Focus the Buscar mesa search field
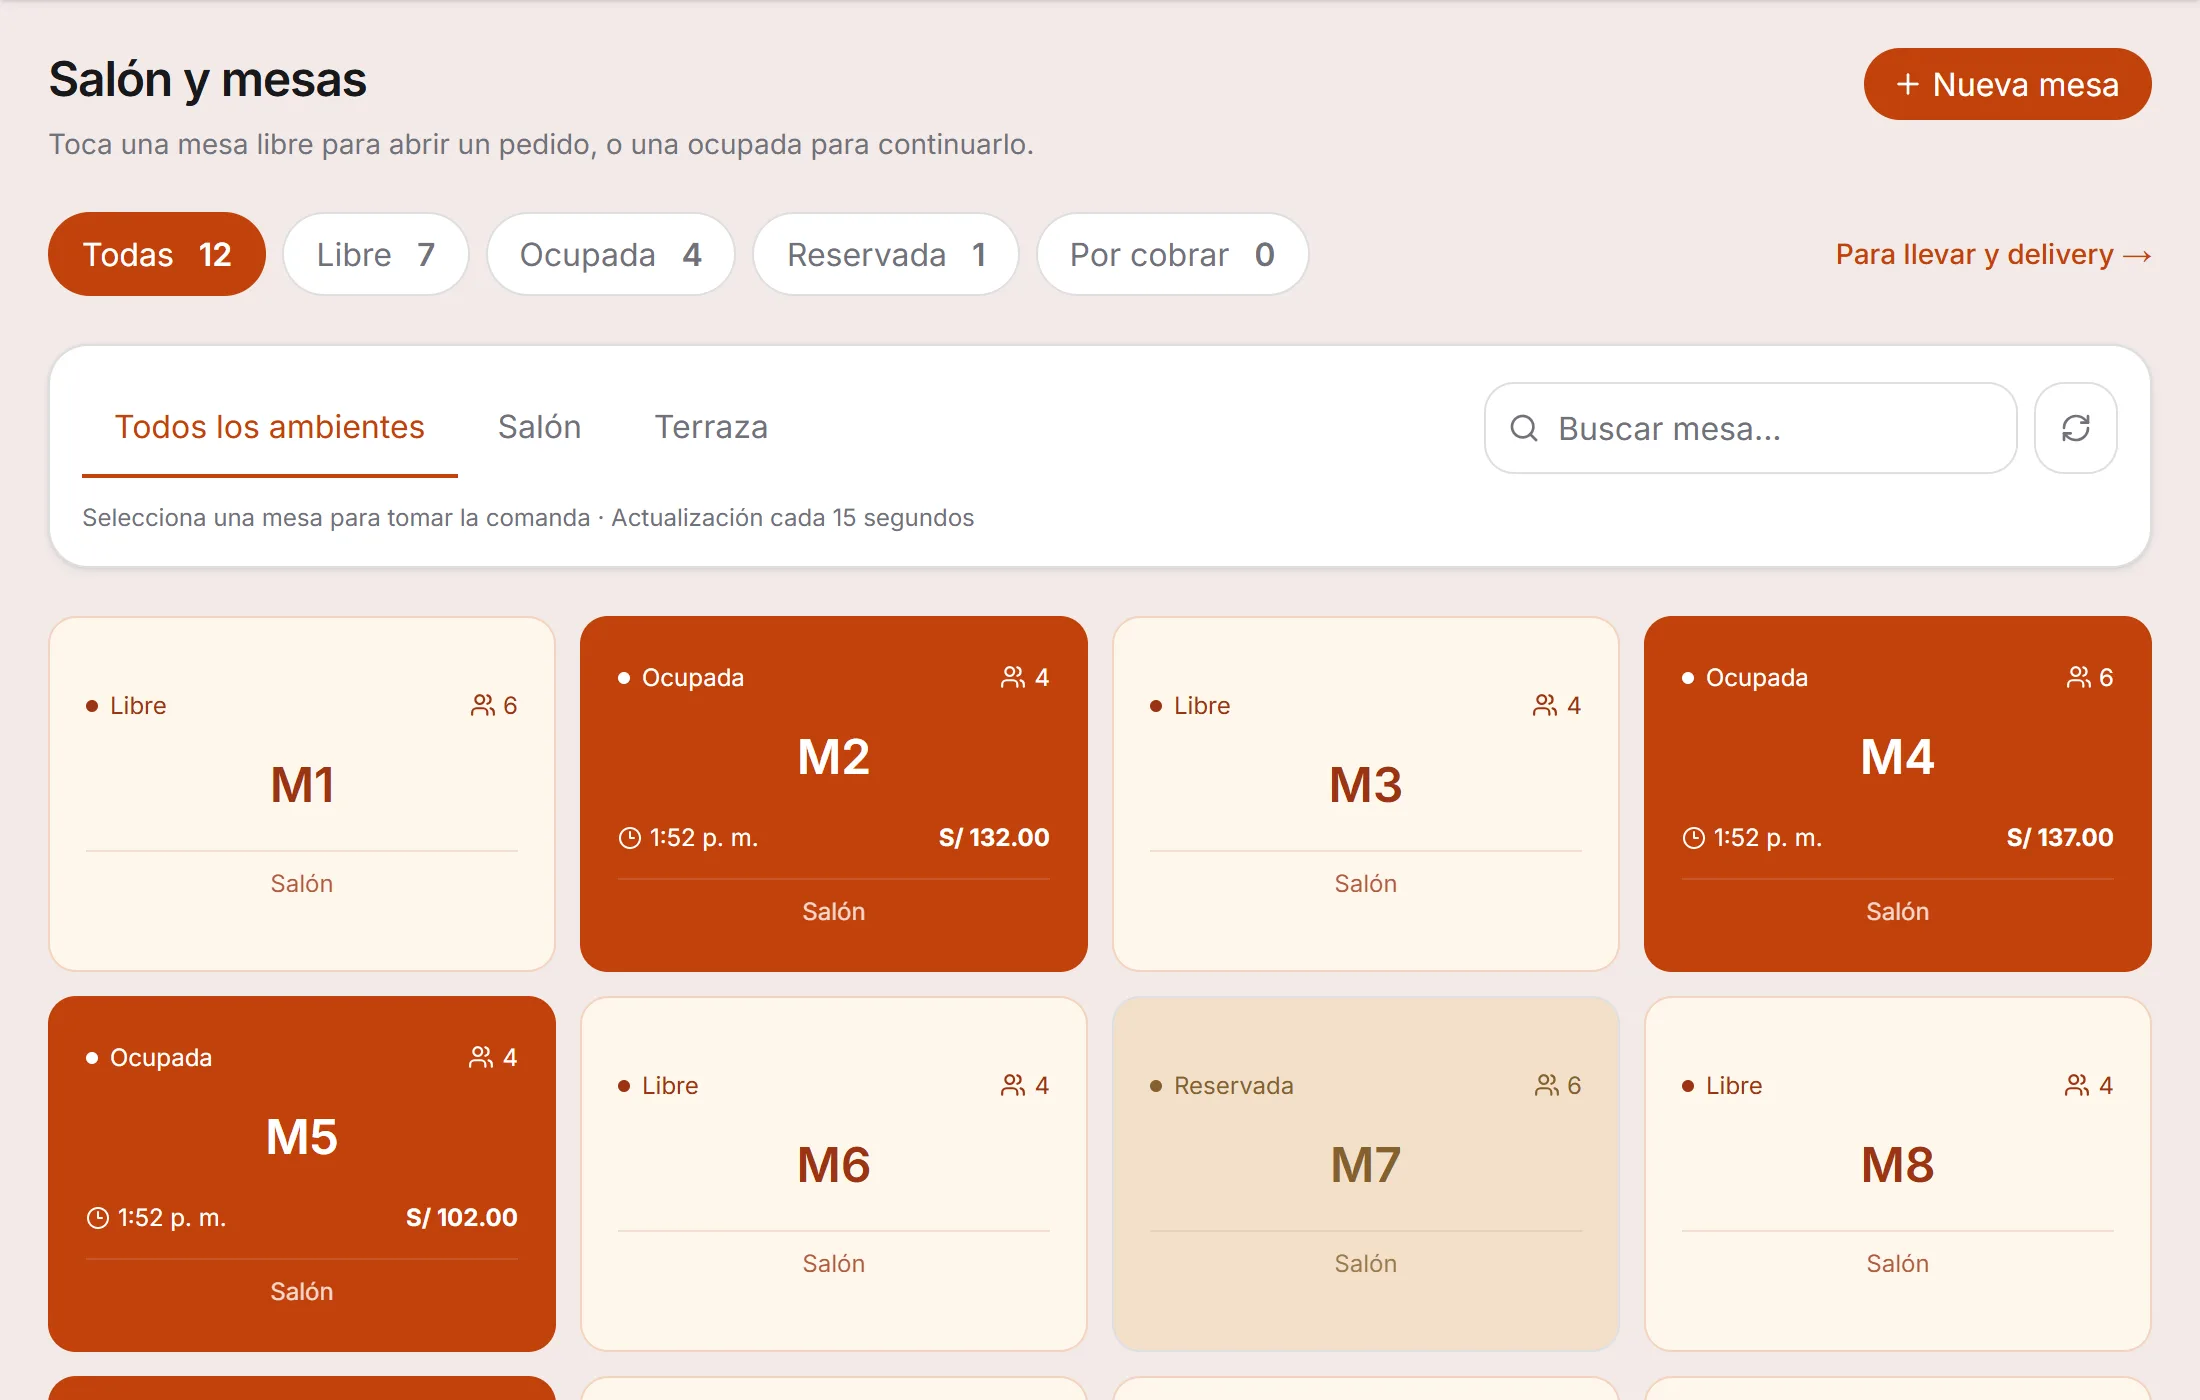 [x=1750, y=428]
